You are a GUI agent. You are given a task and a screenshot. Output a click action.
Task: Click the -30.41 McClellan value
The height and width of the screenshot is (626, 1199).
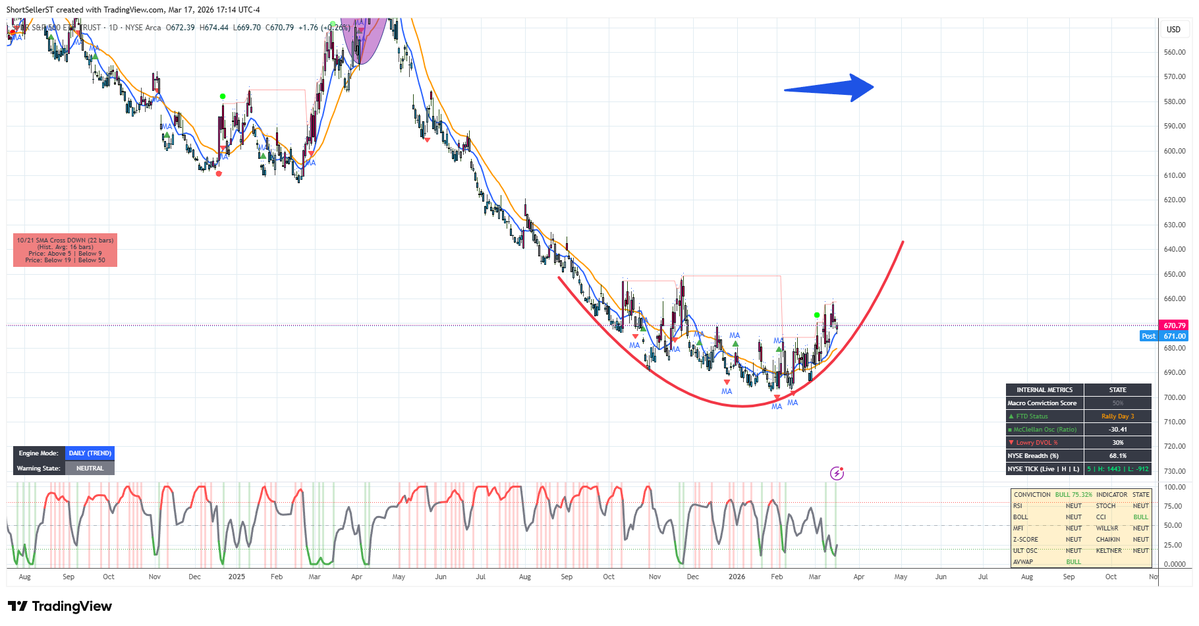(1117, 429)
